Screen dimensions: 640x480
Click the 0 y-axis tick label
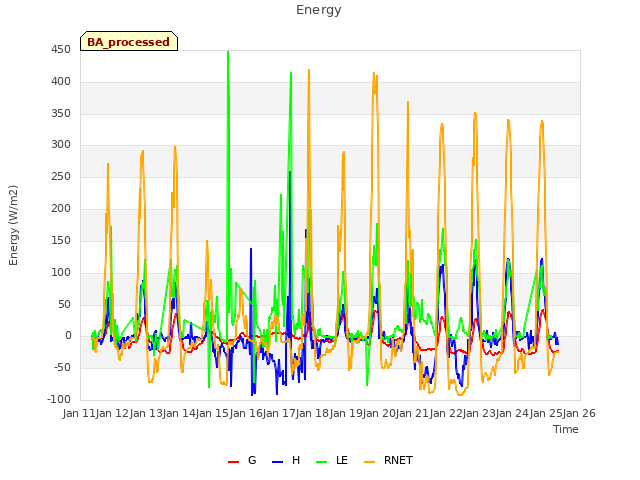[68, 336]
